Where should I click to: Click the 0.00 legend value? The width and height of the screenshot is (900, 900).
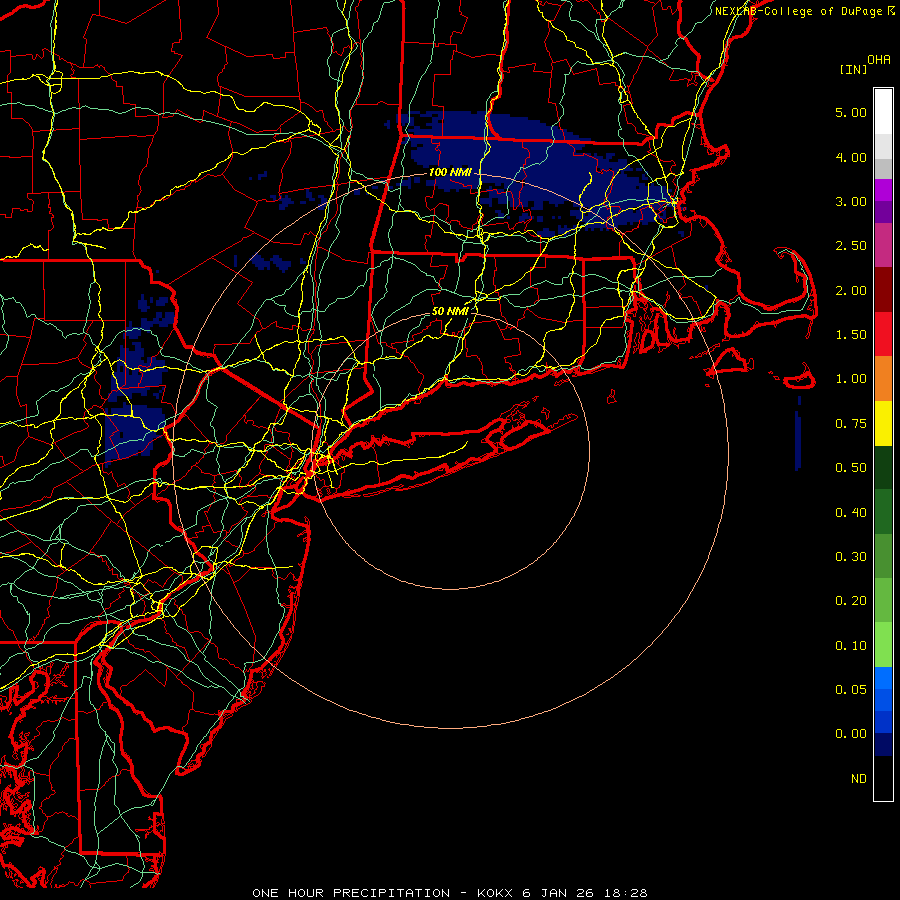(851, 734)
